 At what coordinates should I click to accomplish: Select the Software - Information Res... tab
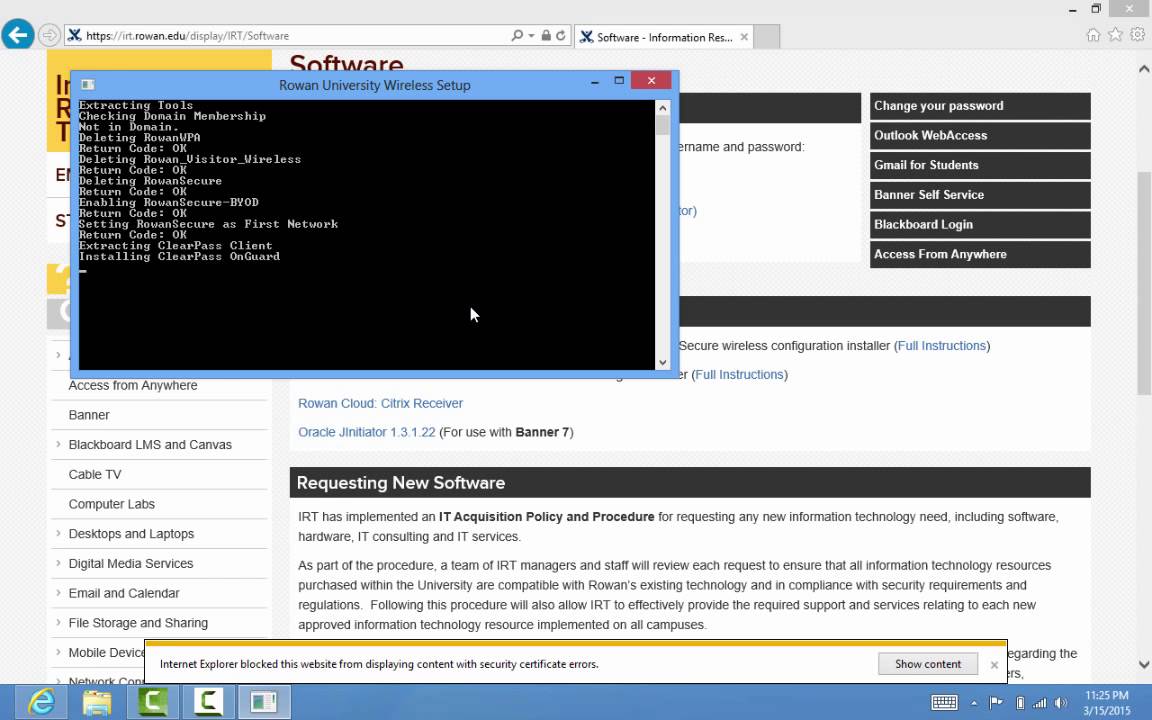(x=663, y=37)
